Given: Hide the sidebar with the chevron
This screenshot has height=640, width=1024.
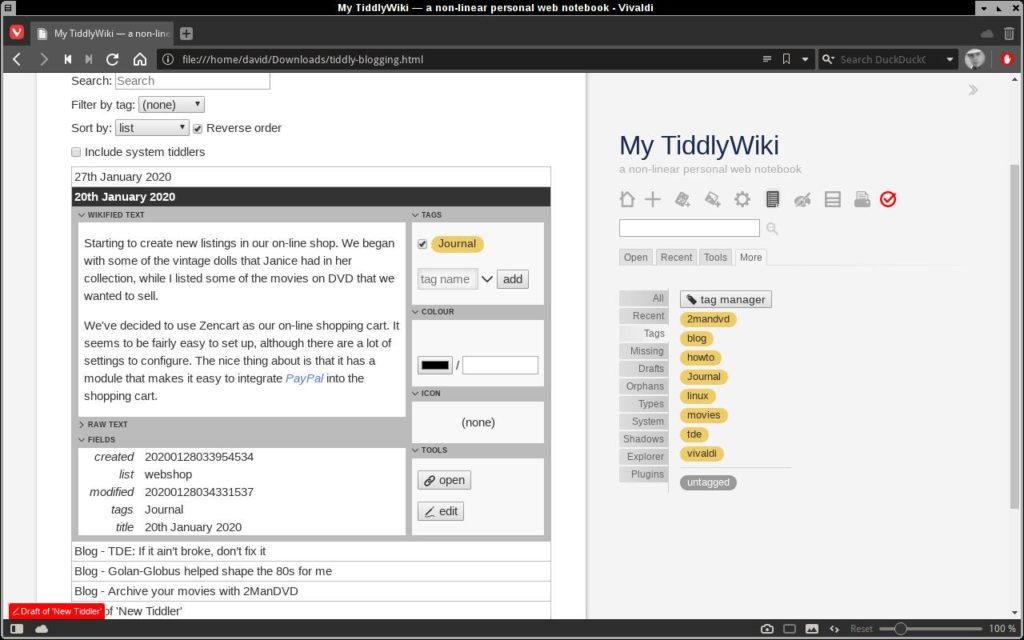Looking at the screenshot, I should [973, 90].
